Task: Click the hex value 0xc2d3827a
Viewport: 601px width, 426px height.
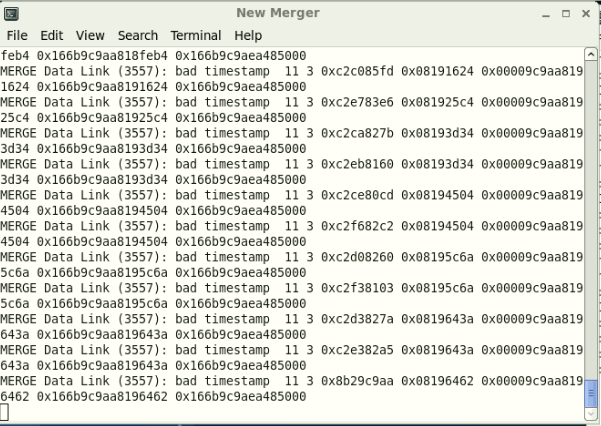Action: (x=343, y=319)
